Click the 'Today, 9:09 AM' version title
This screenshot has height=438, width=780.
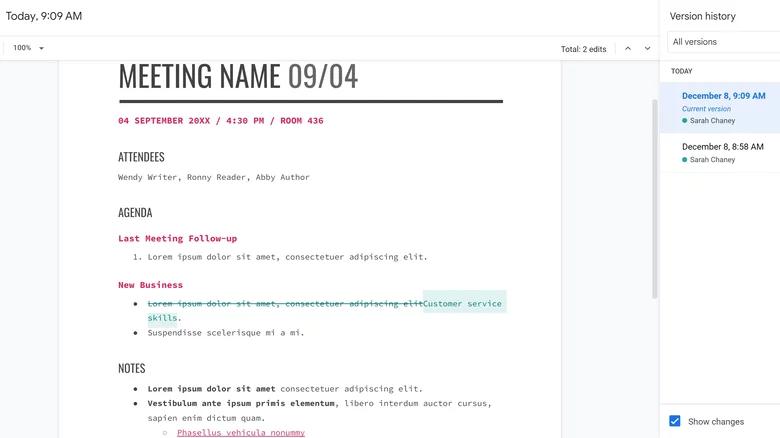(x=44, y=16)
